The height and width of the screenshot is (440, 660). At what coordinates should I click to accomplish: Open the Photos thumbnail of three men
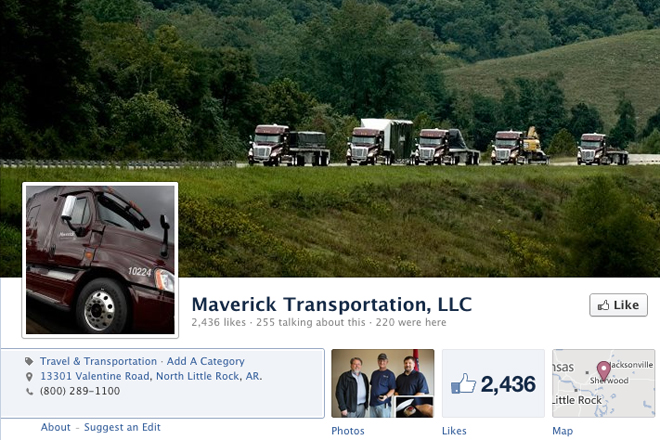(383, 383)
